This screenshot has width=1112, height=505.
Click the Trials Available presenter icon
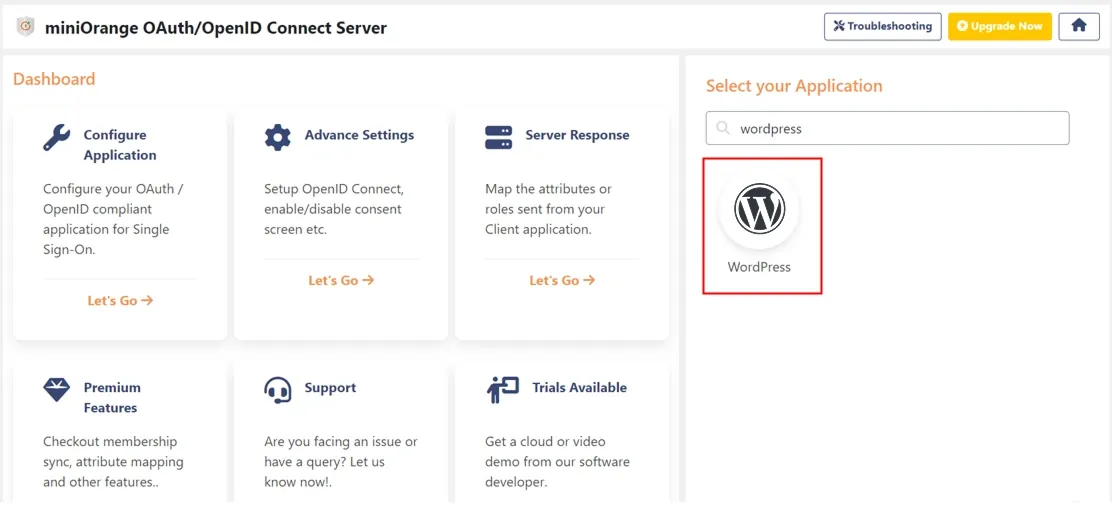[503, 390]
